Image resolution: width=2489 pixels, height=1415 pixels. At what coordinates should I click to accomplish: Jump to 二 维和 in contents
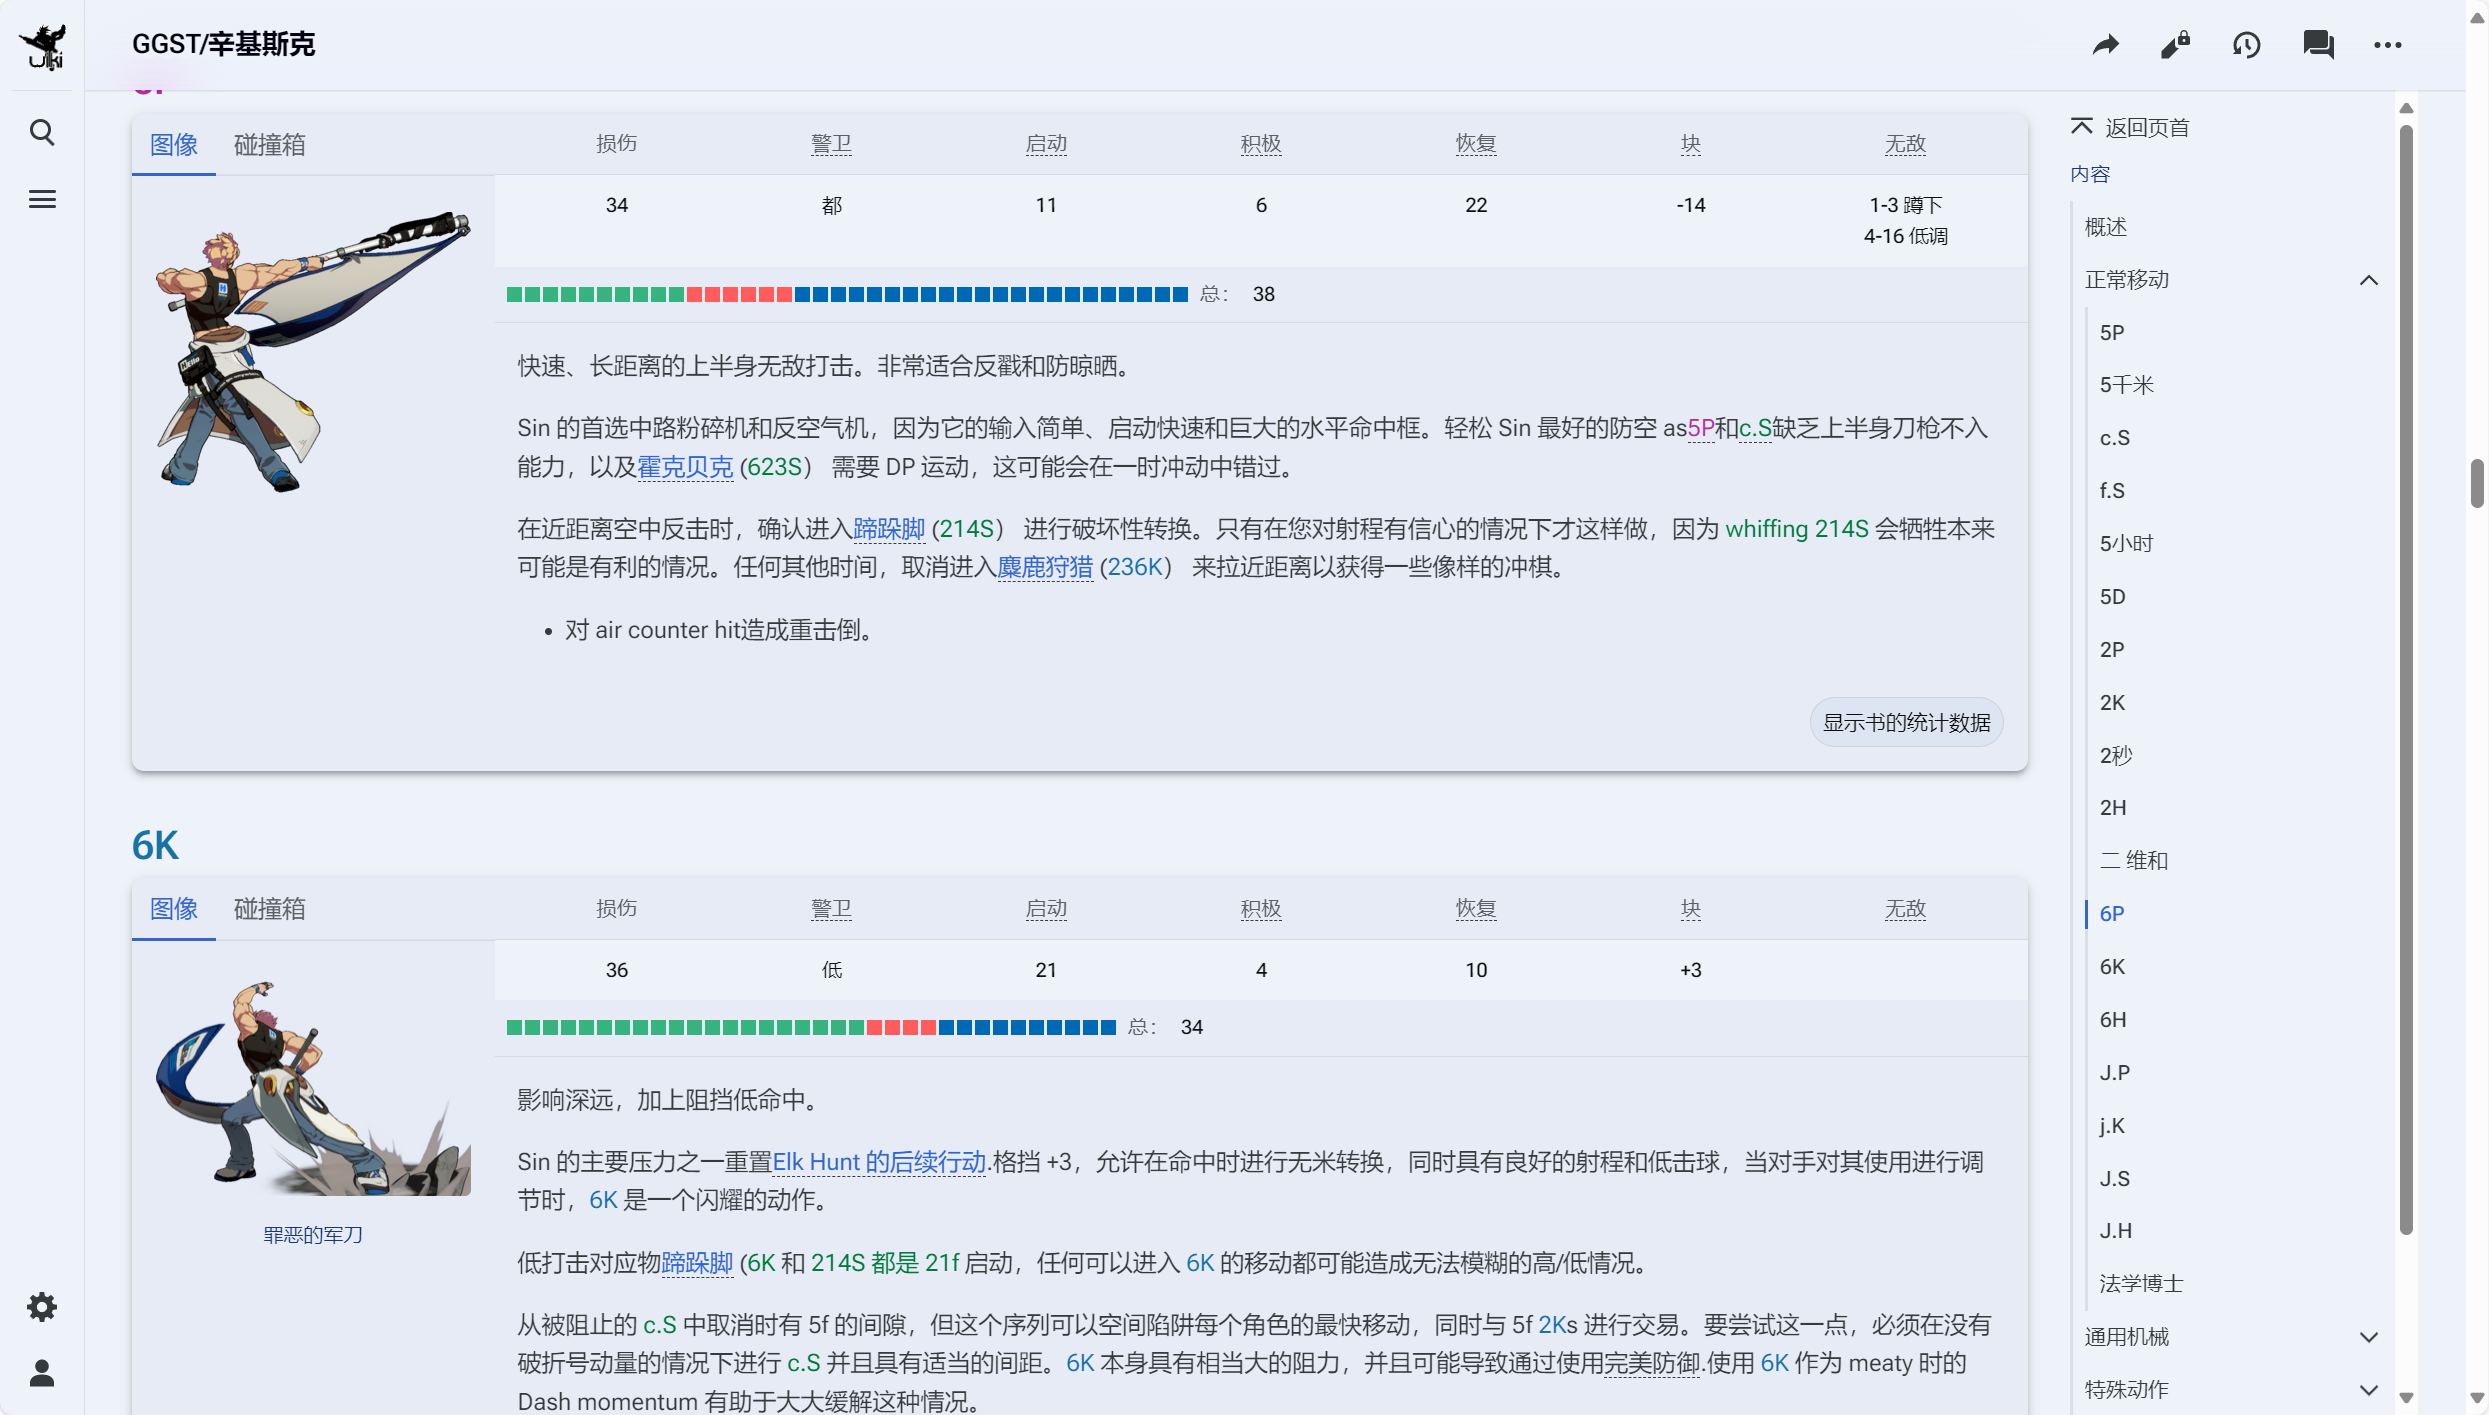pos(2134,861)
